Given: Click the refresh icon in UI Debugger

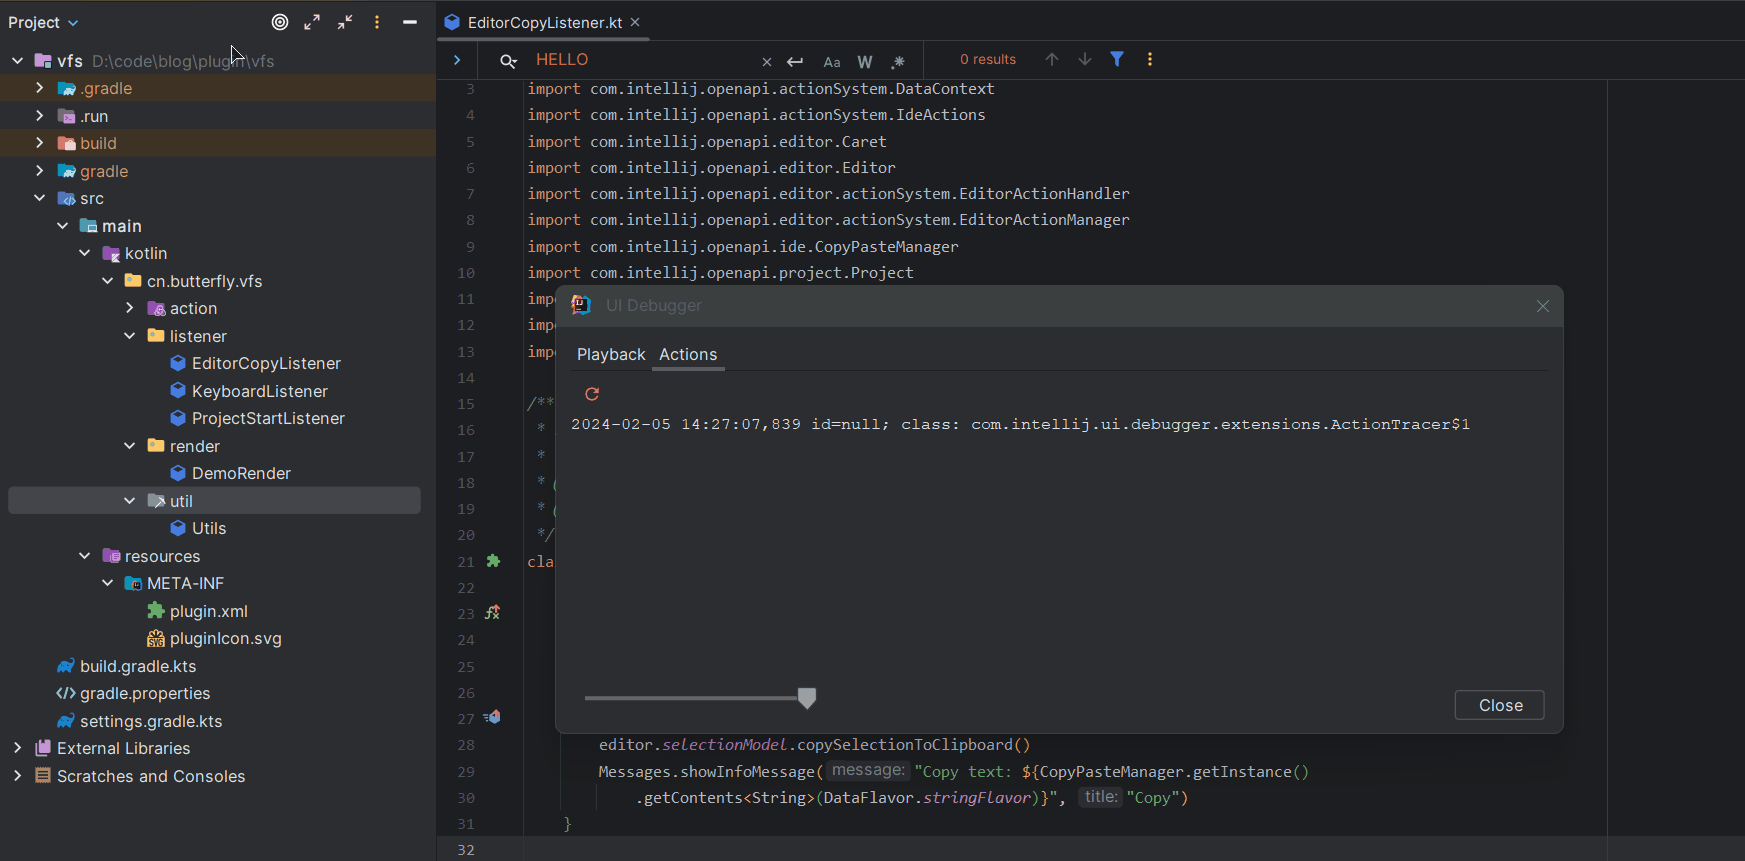Looking at the screenshot, I should point(592,394).
